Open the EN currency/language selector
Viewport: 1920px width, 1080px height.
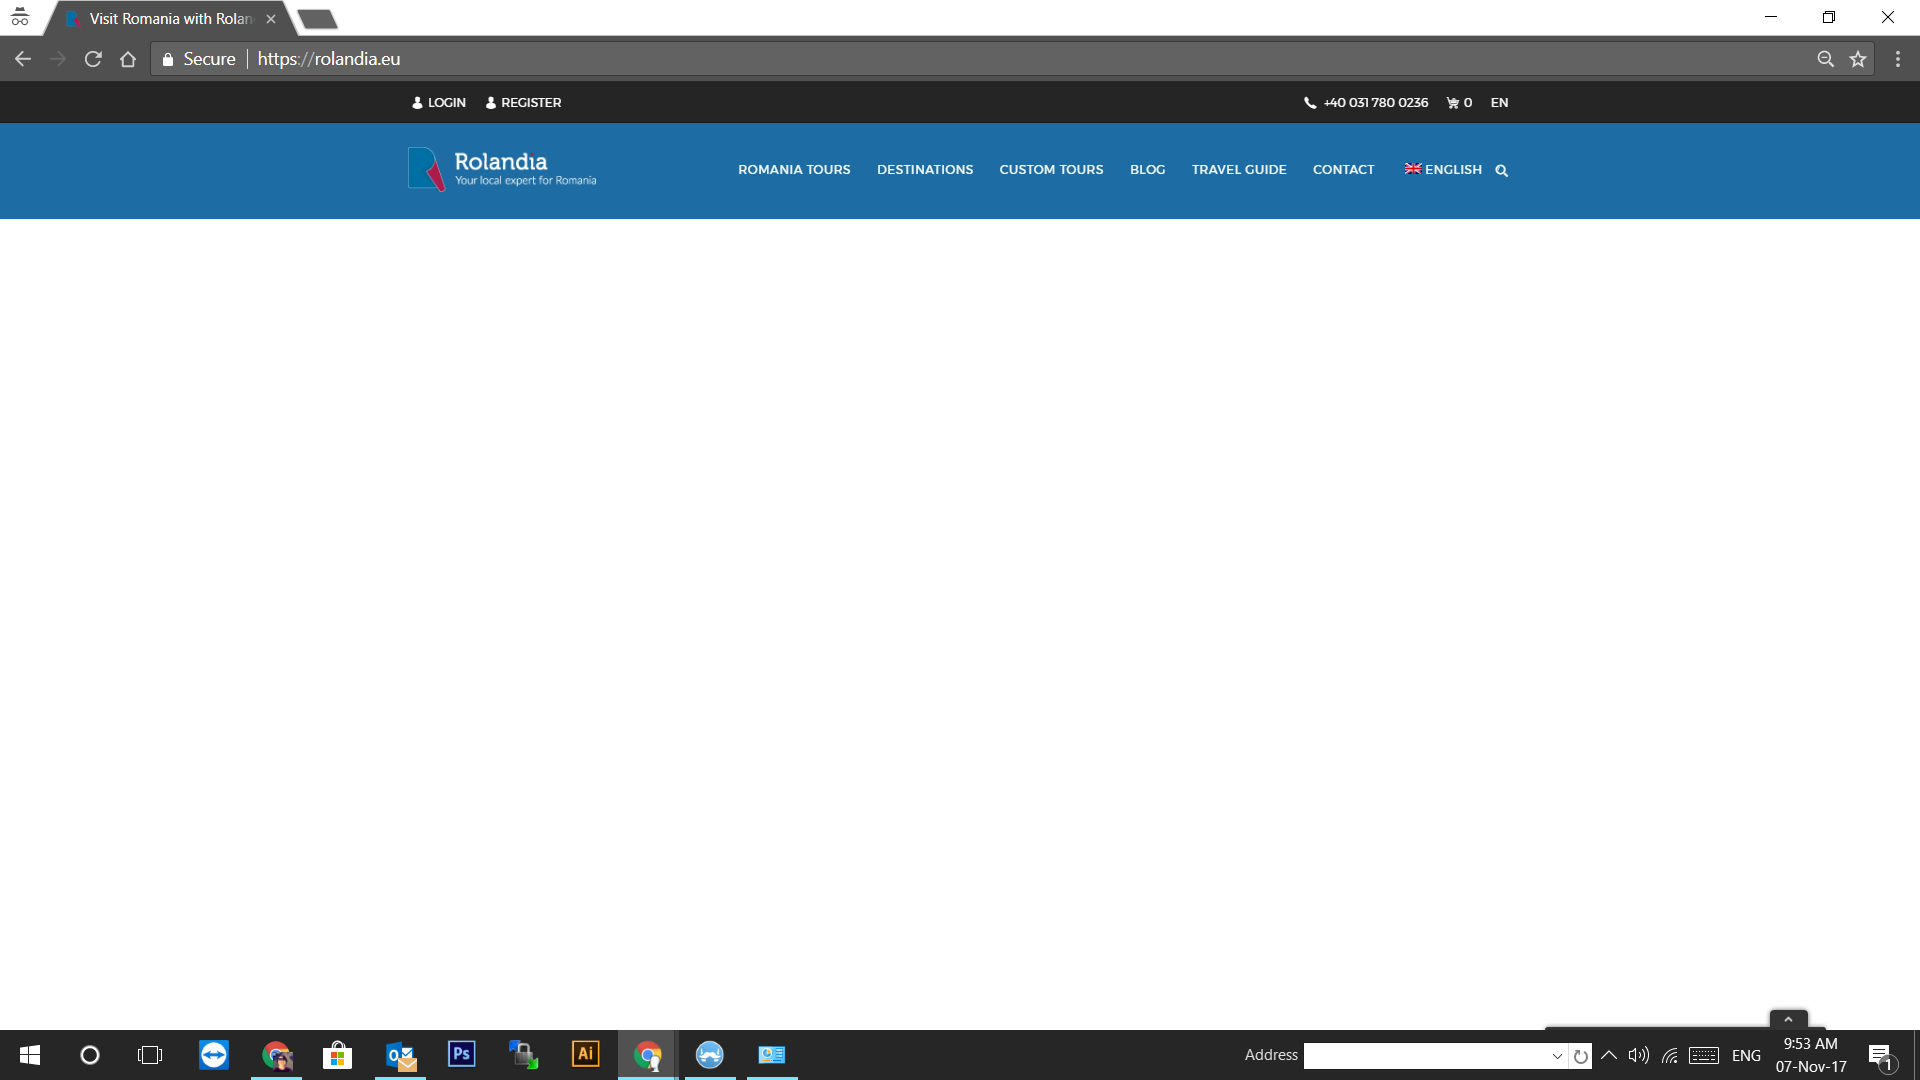1499,103
